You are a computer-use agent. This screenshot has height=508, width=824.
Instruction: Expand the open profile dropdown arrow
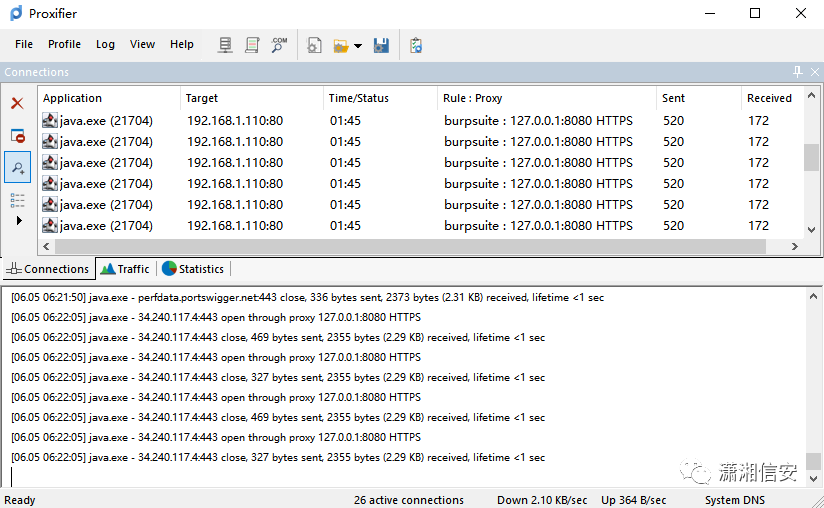(358, 46)
